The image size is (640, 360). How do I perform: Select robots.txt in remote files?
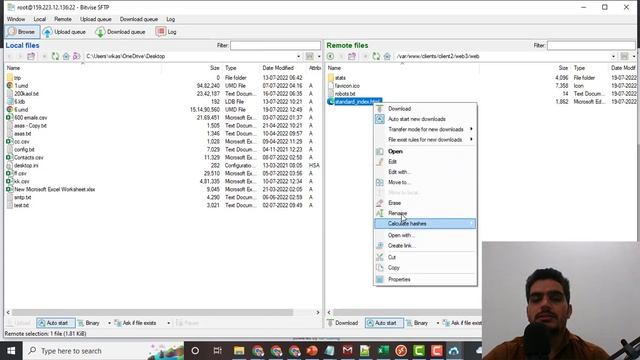344,93
